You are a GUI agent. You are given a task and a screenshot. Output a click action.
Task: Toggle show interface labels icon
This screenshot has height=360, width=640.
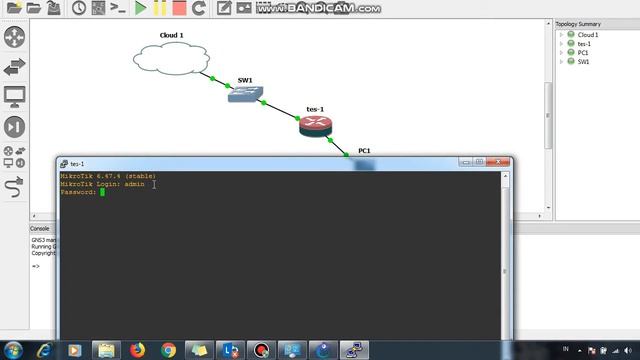point(98,8)
